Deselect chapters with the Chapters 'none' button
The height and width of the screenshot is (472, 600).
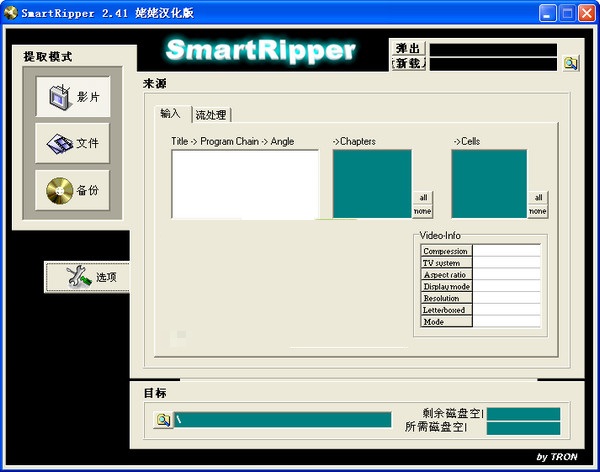423,211
